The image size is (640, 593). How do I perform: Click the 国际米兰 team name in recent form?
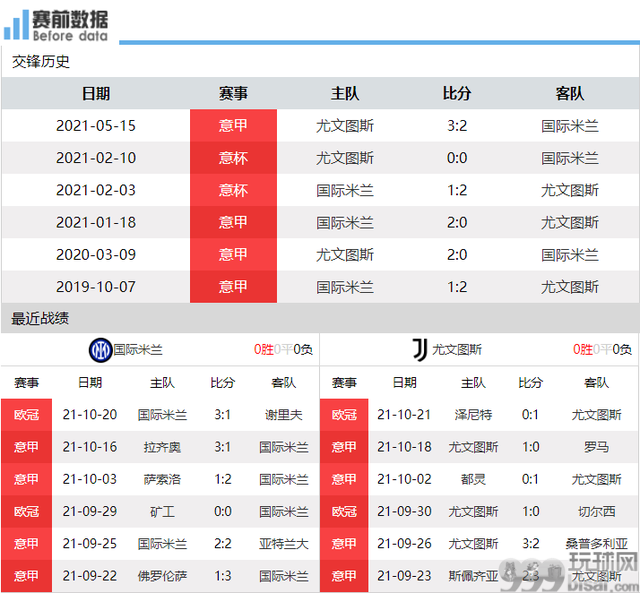click(x=138, y=350)
